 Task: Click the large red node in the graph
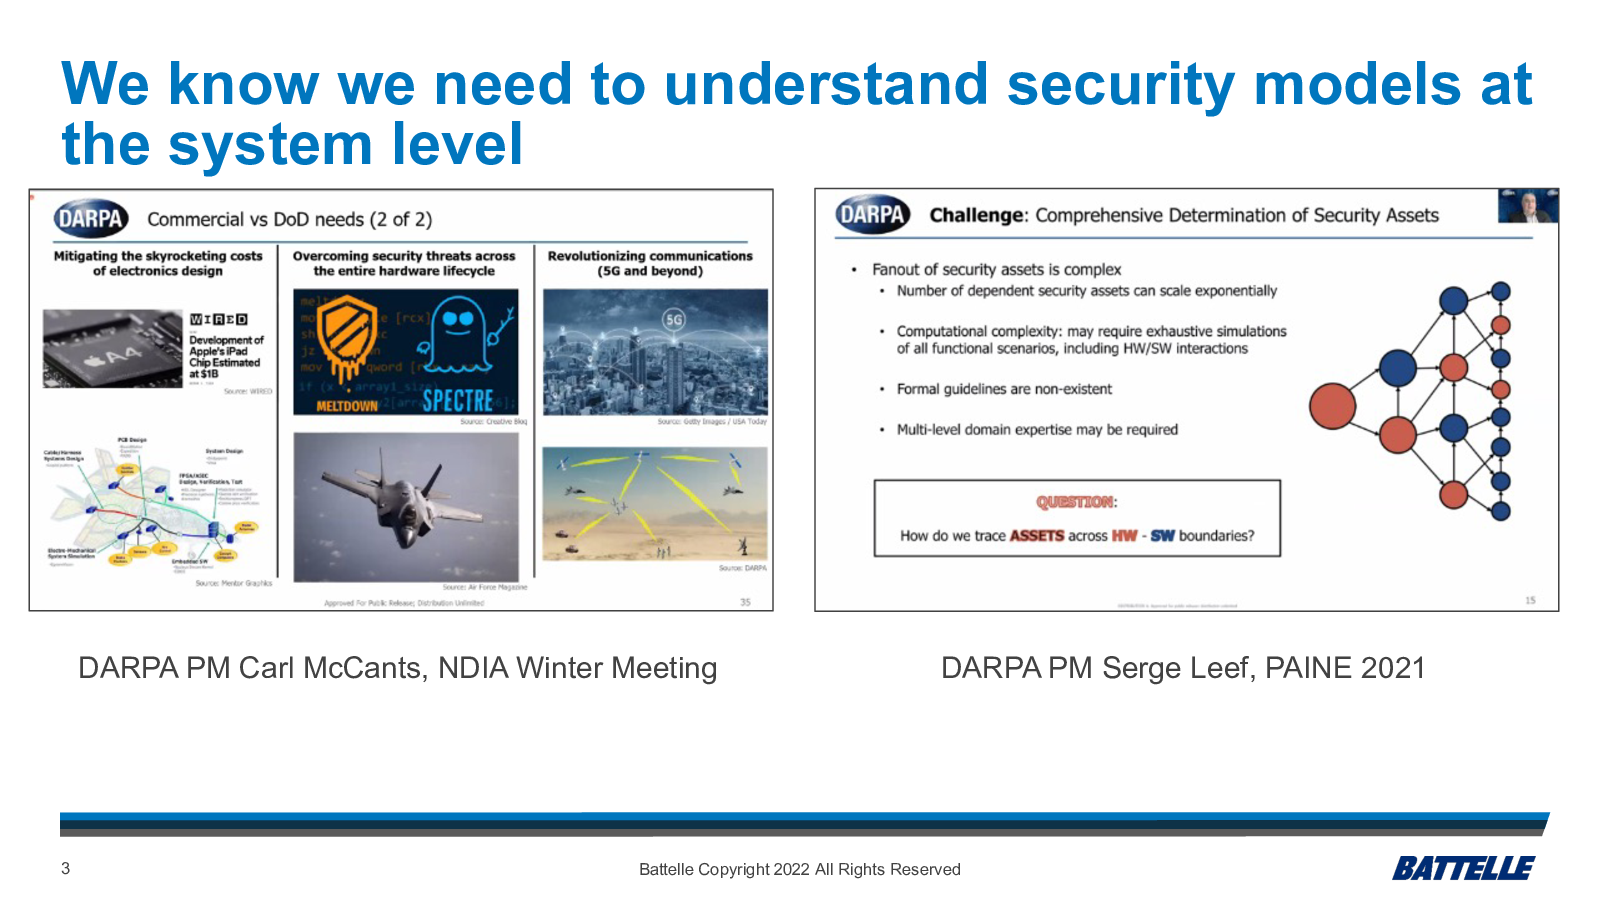click(1332, 406)
